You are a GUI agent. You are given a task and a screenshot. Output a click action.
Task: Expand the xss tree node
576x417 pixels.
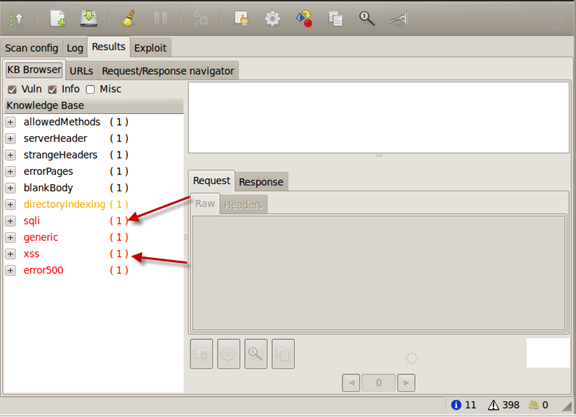pyautogui.click(x=10, y=254)
